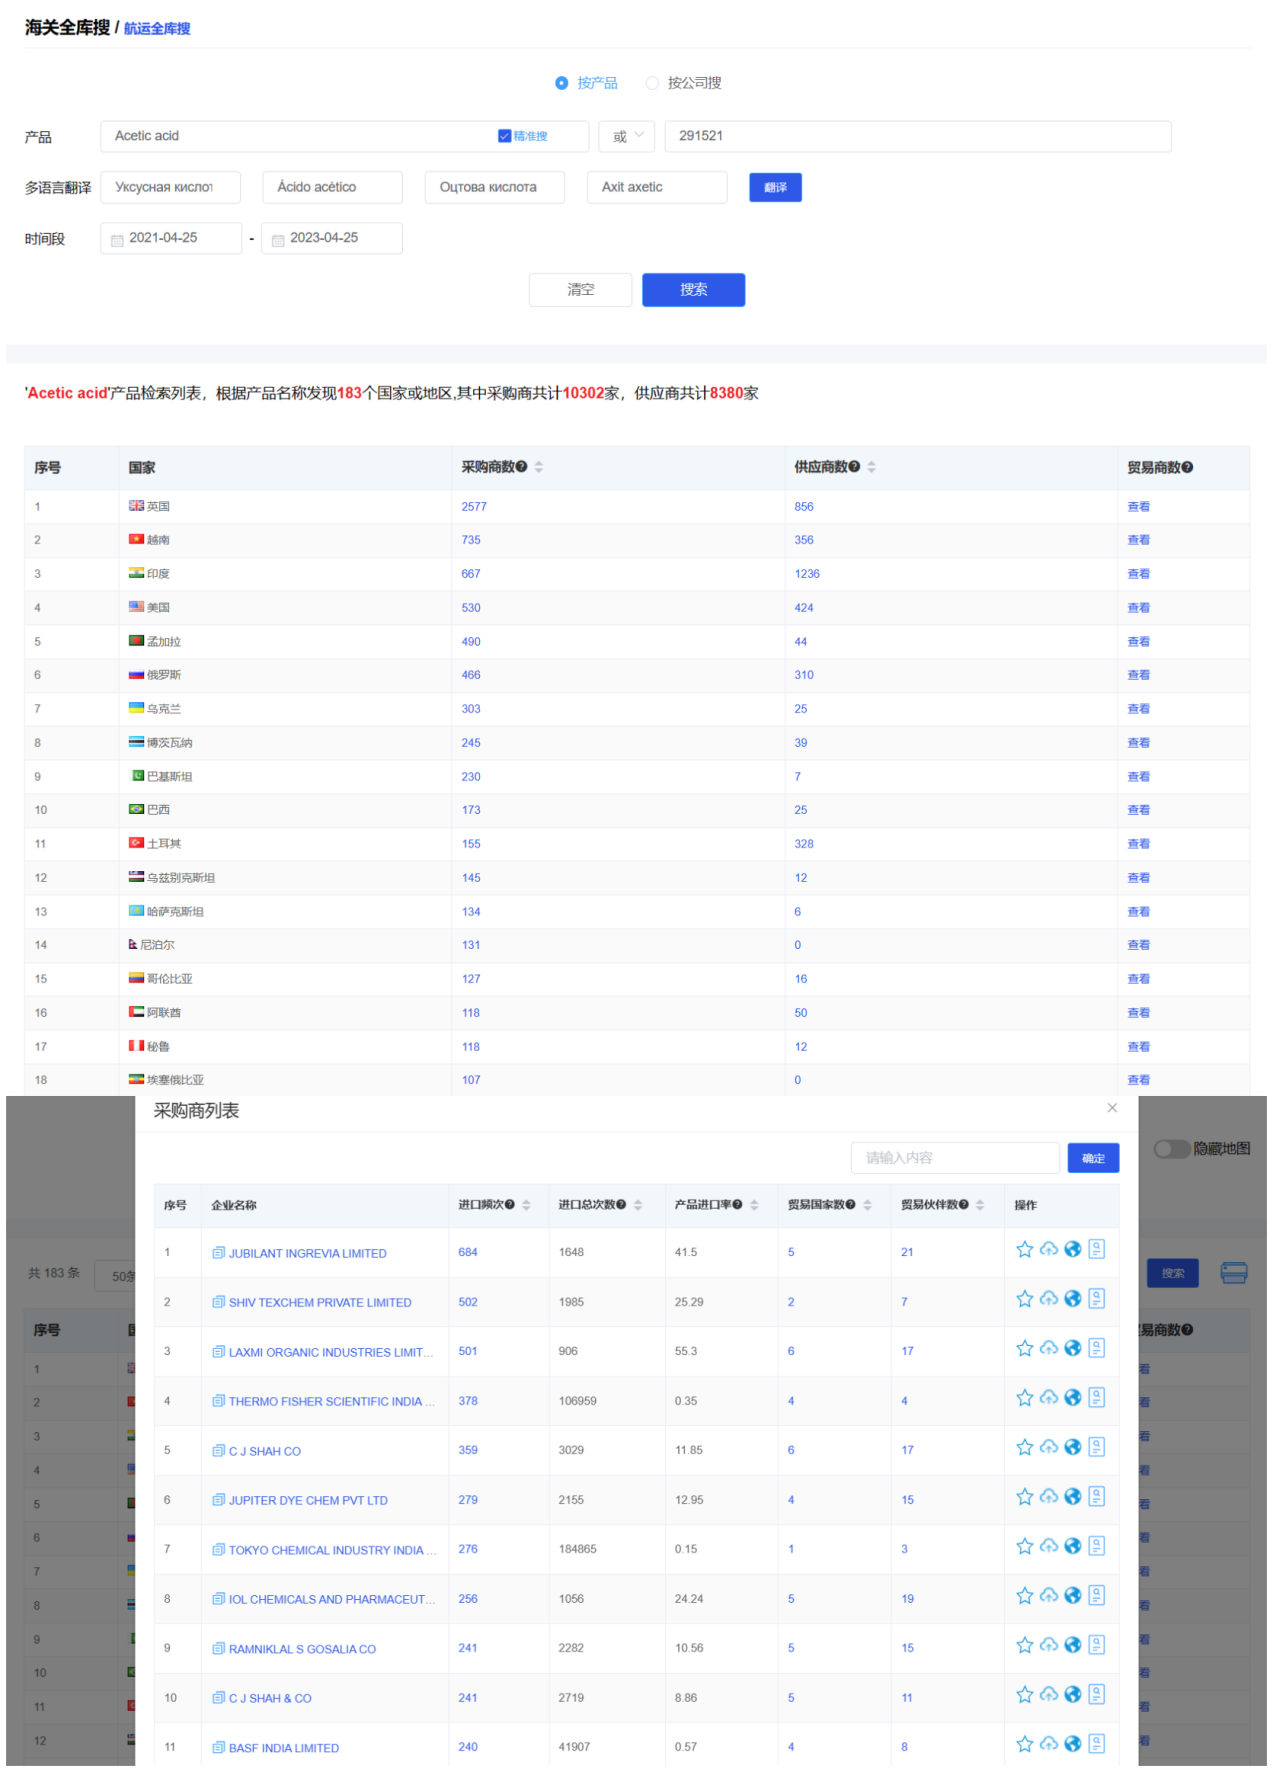Open the globe icon for TOKYO CHEMICAL INDUSTRY
Screen dimensions: 1273x1772
pyautogui.click(x=1073, y=1547)
